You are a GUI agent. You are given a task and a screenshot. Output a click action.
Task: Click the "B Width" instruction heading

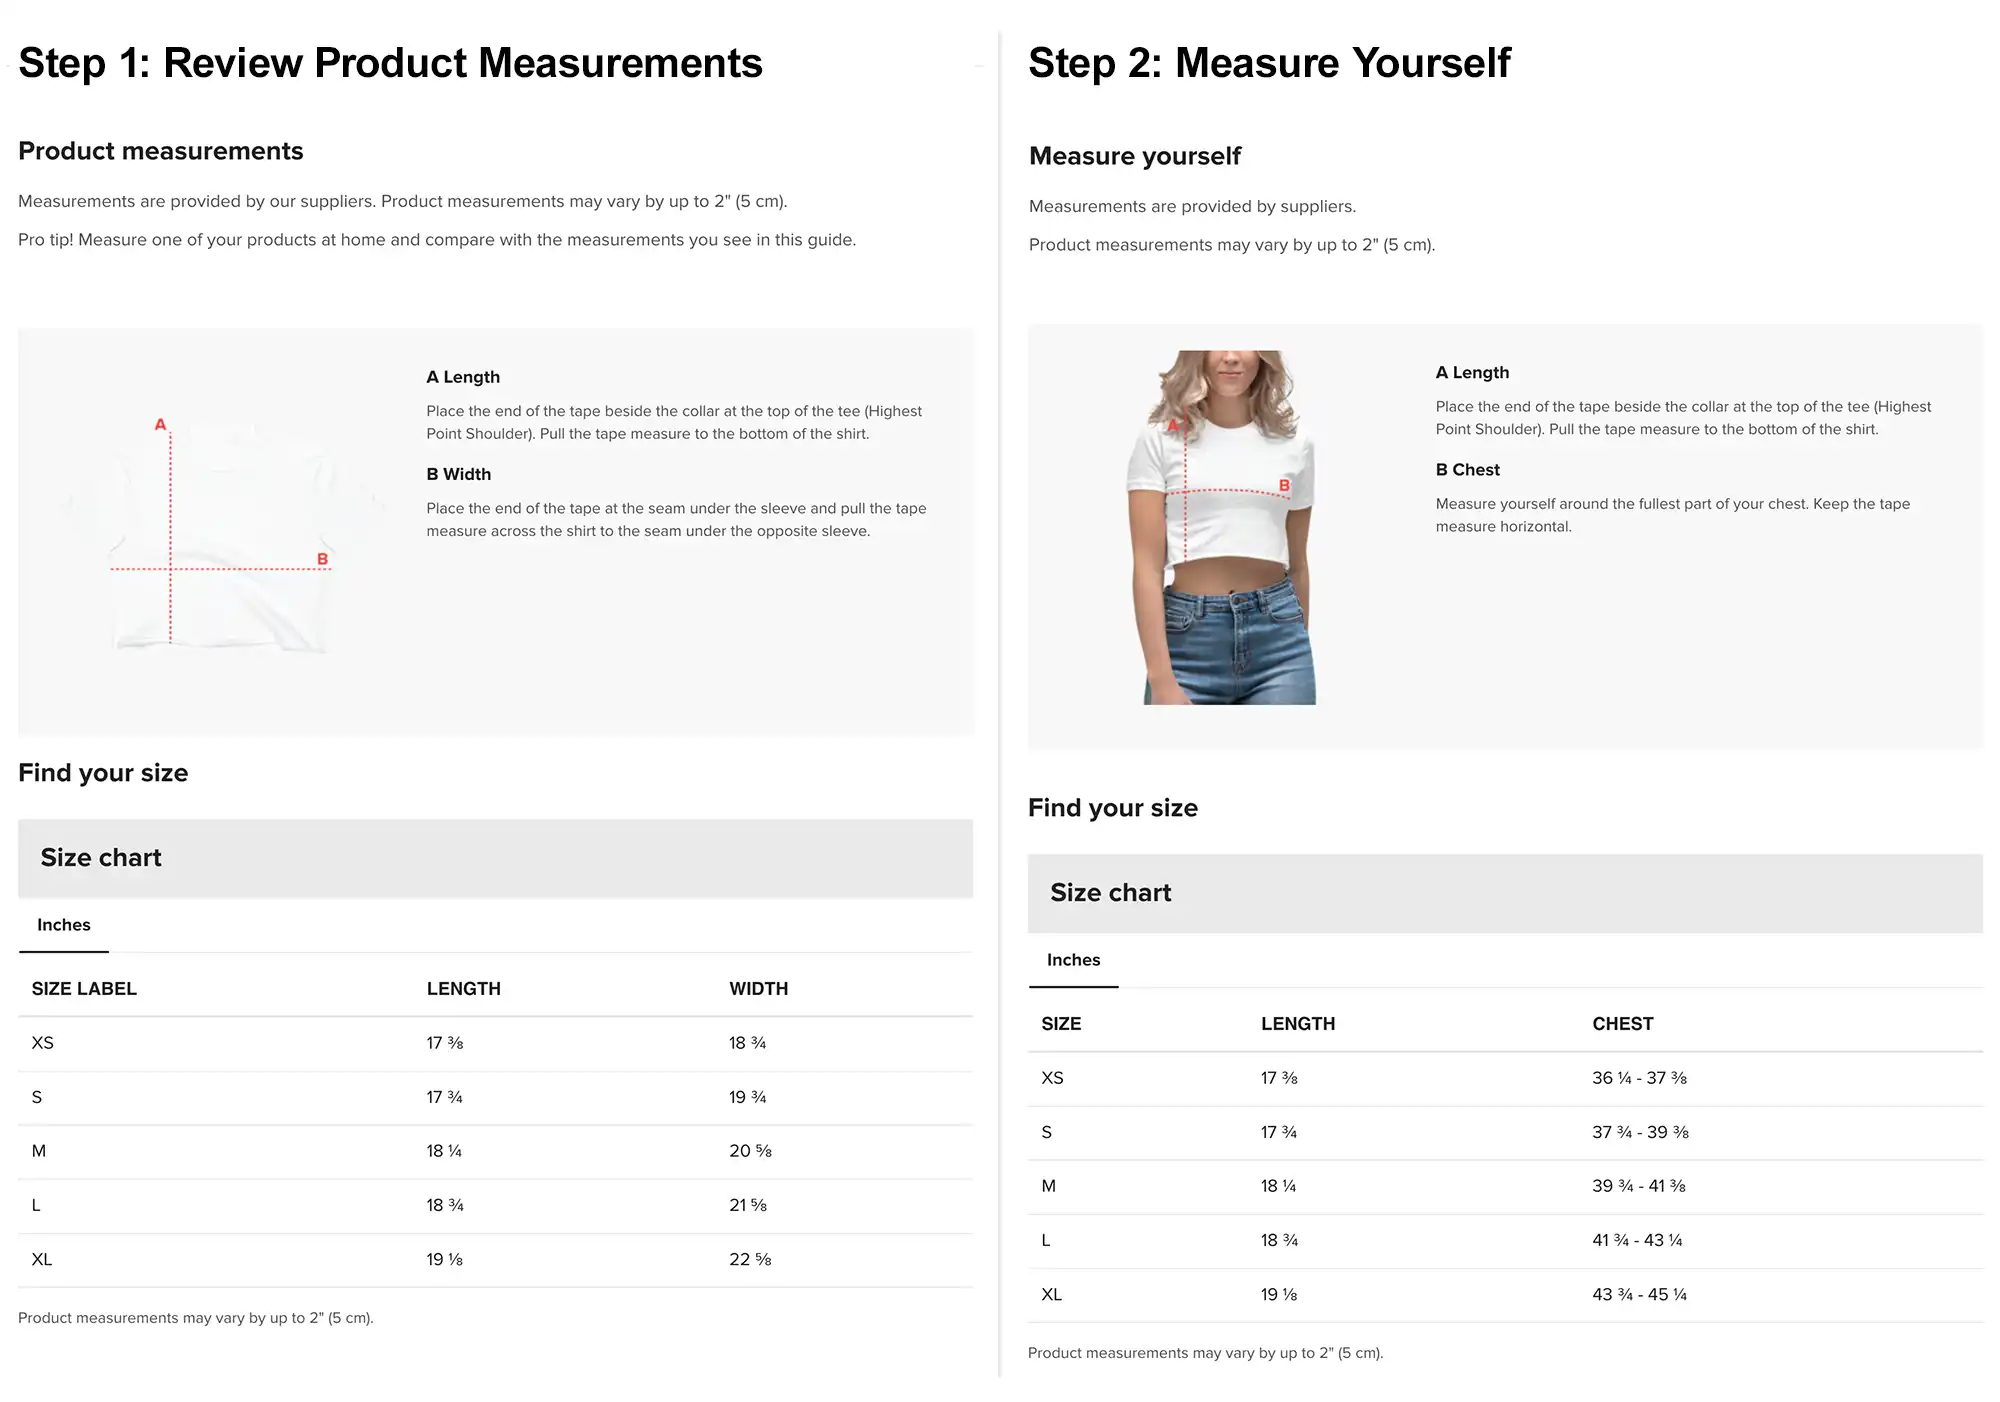click(459, 474)
